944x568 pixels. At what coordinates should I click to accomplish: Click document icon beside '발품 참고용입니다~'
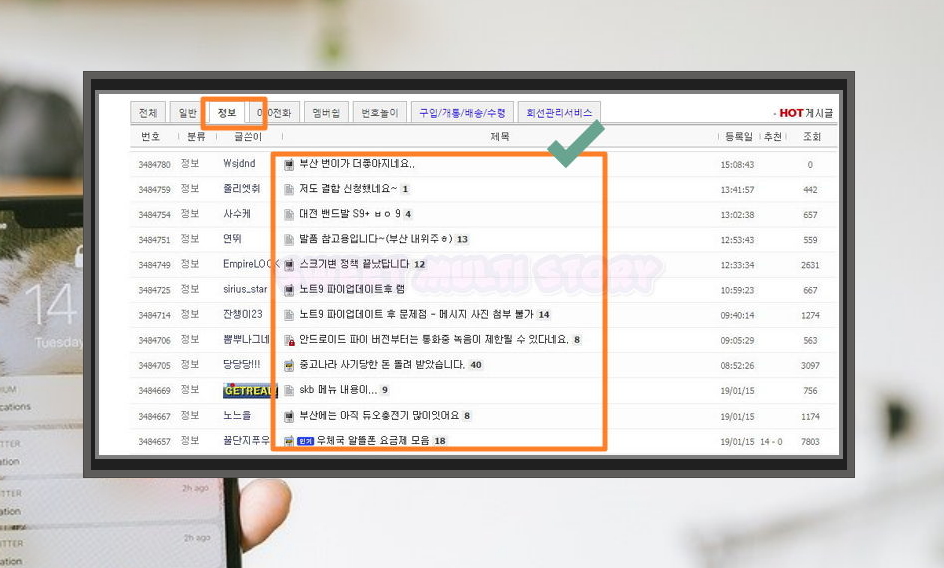point(289,240)
